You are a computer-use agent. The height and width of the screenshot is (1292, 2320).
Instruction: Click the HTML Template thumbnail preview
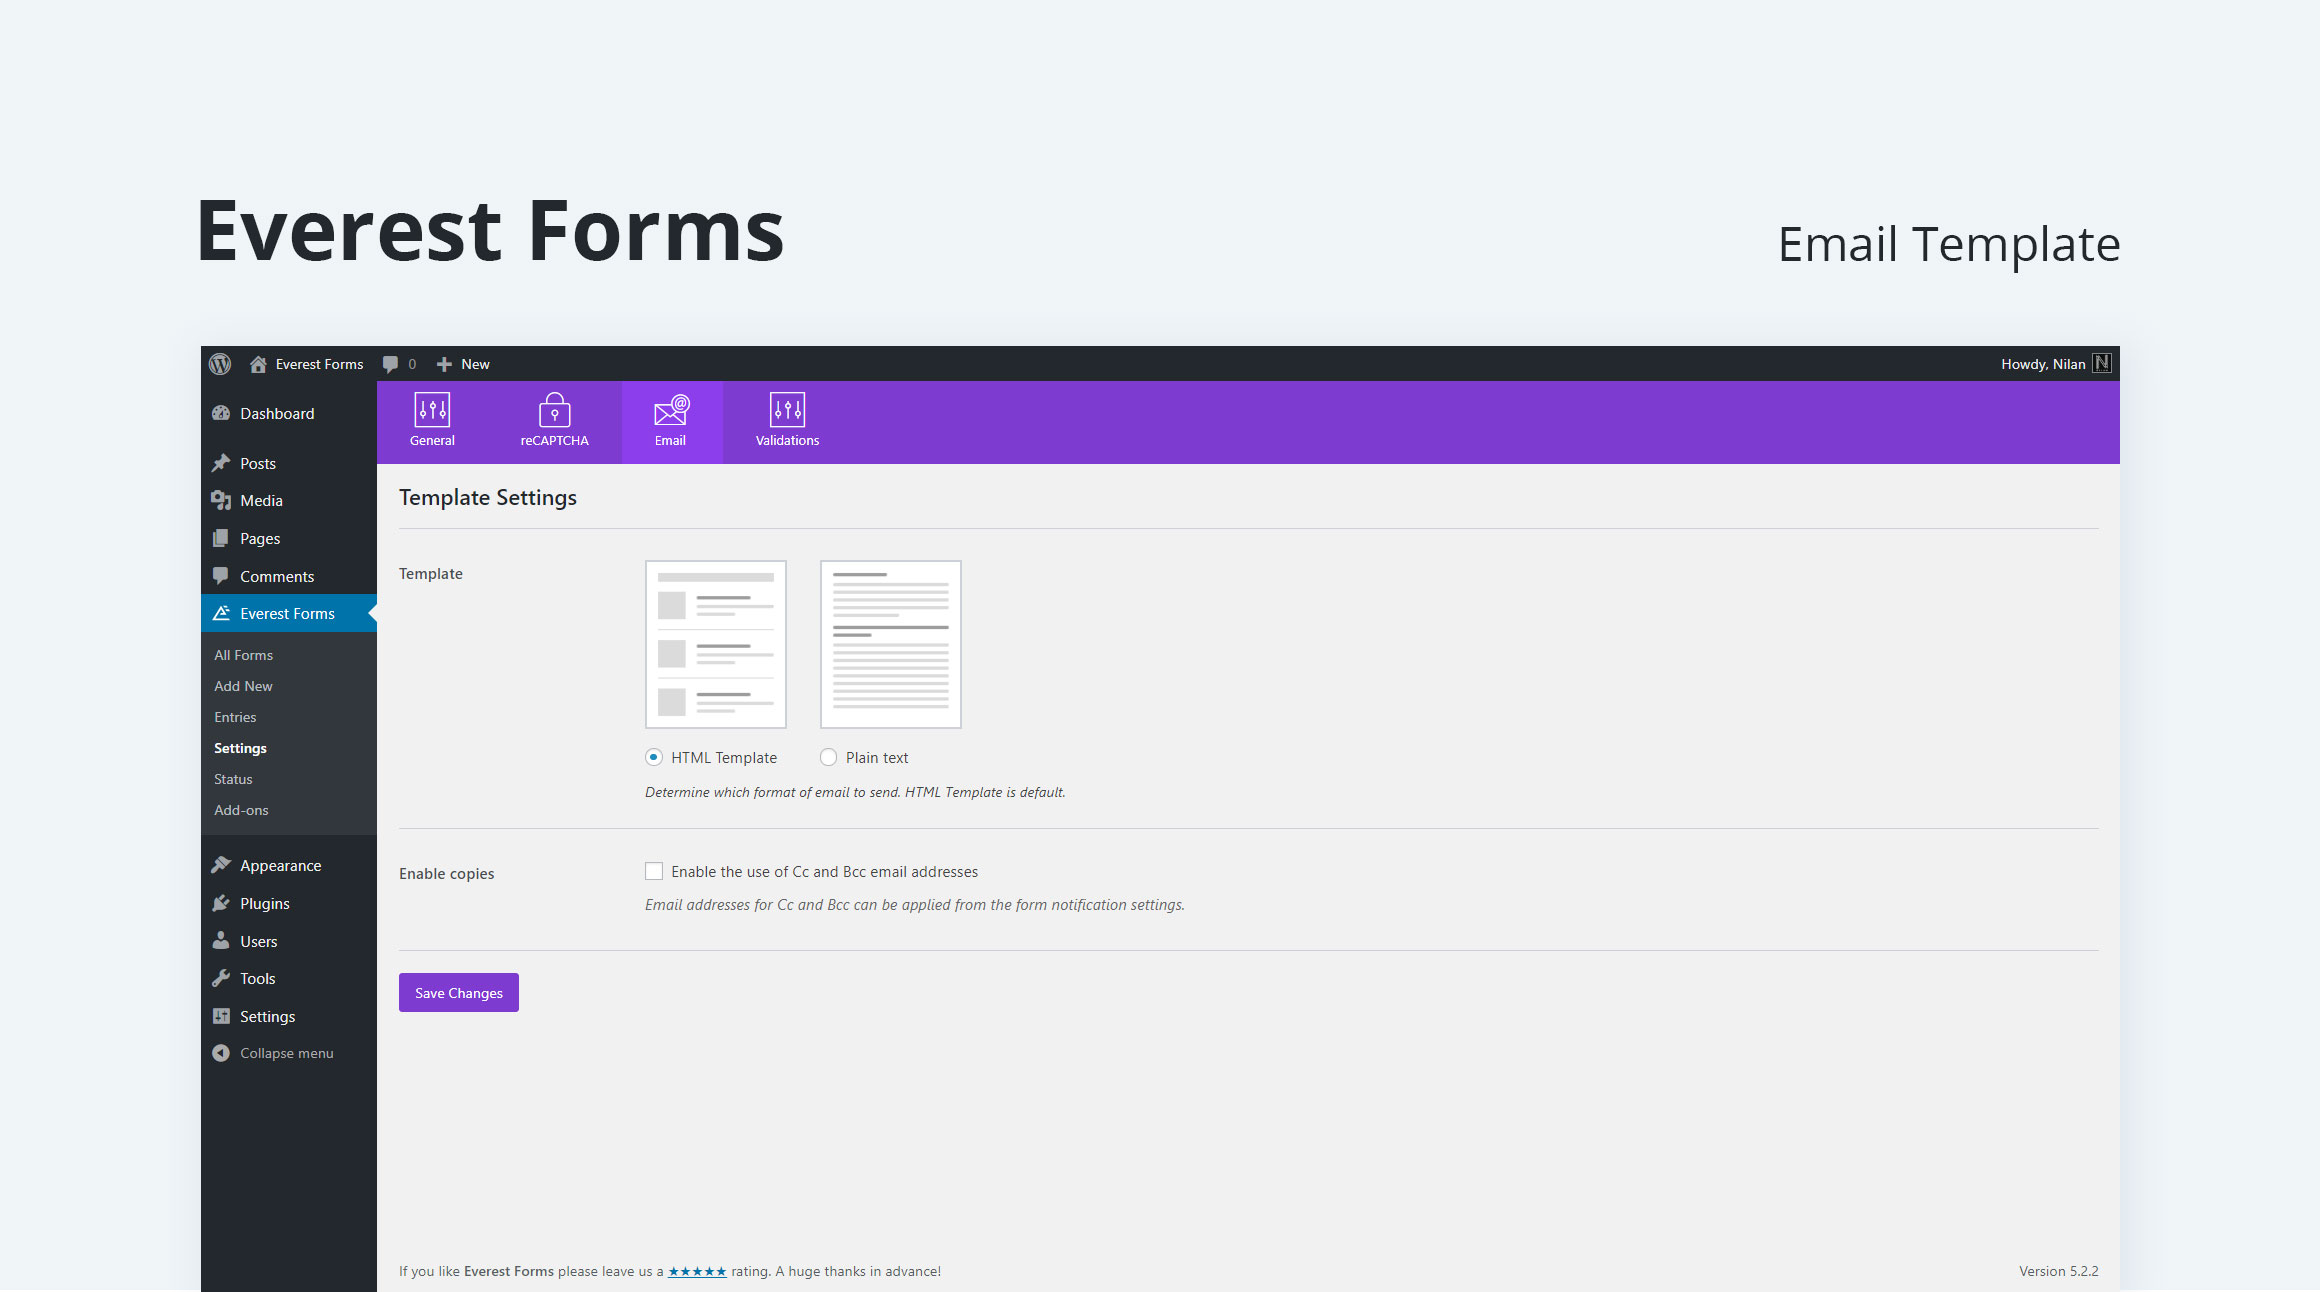coord(714,643)
